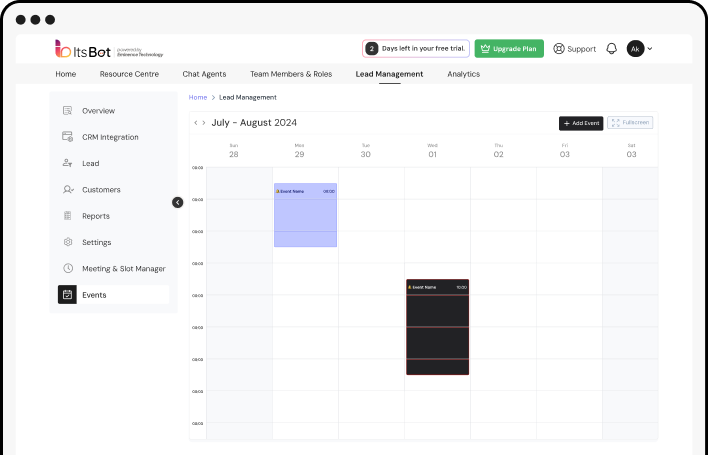
Task: Click the Fullscreen button
Action: point(630,123)
